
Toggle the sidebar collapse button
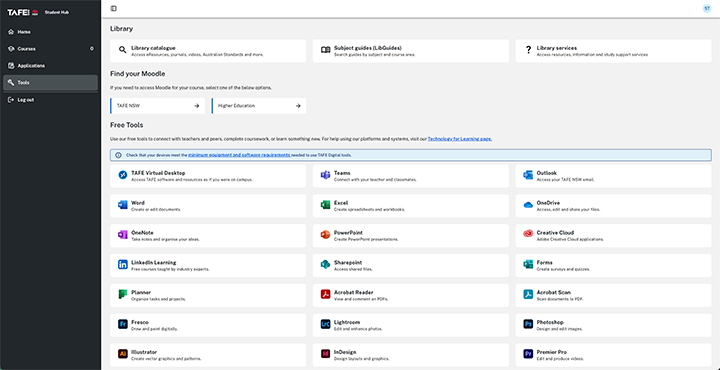(x=114, y=8)
